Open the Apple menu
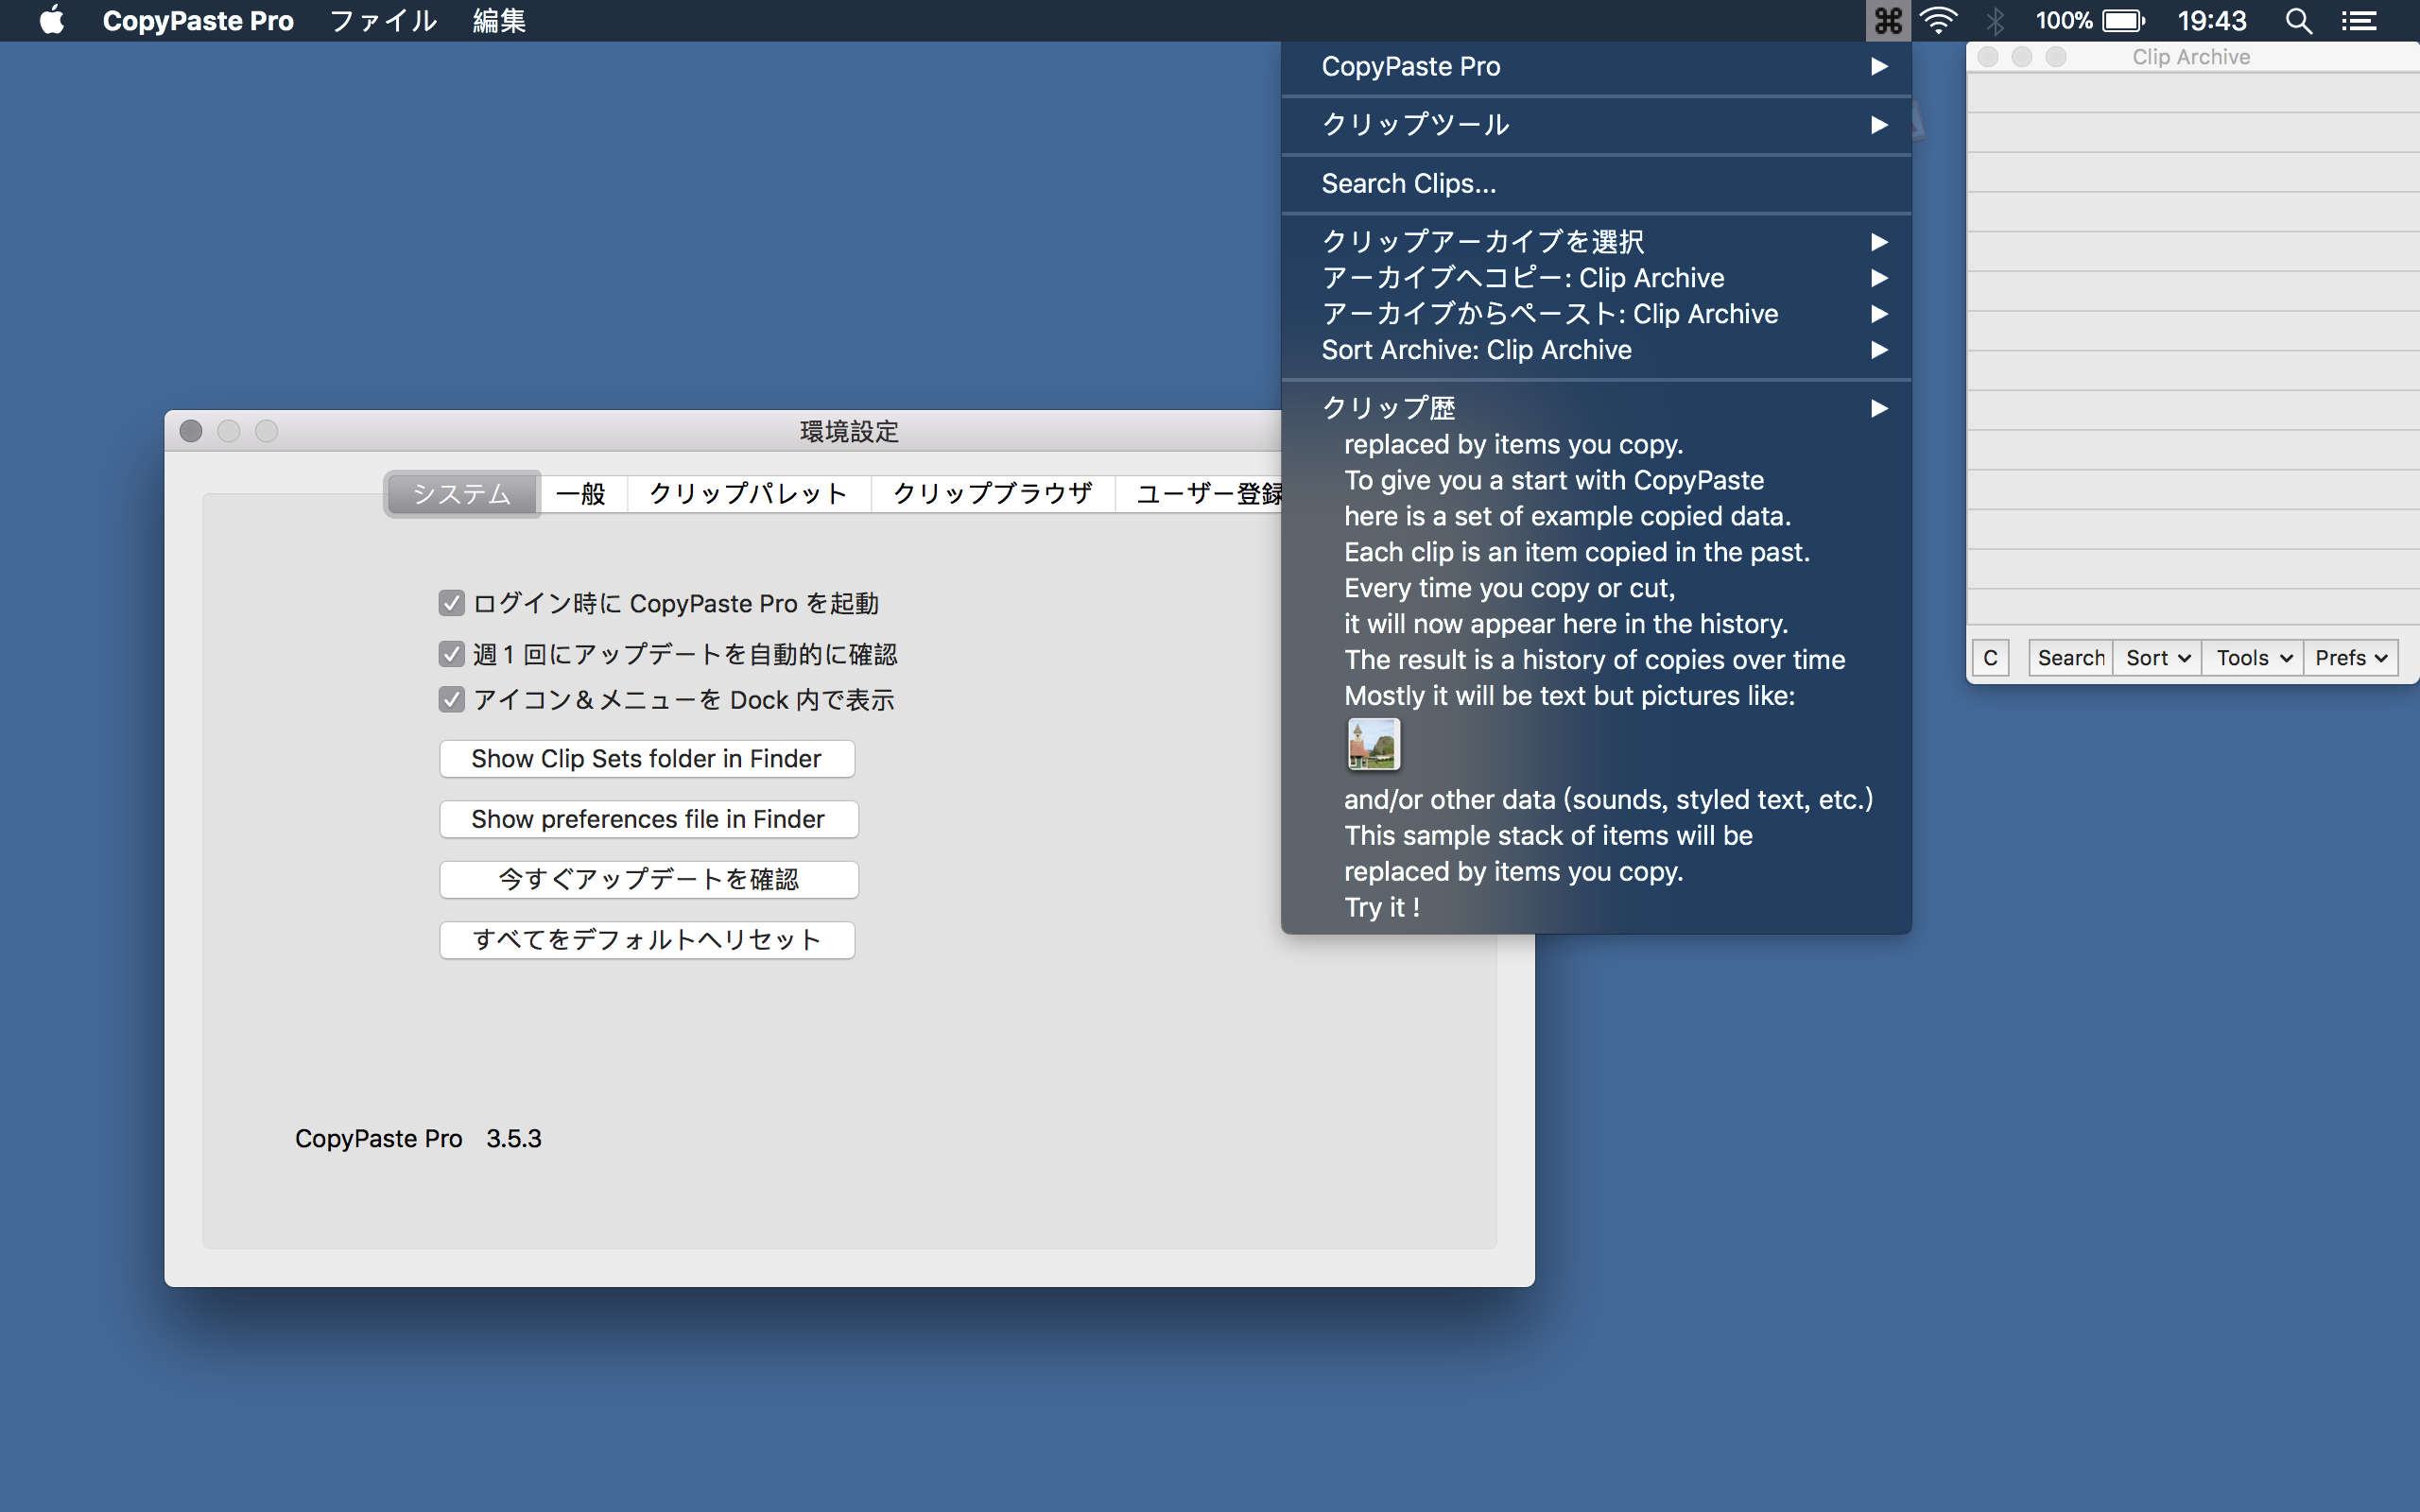 [52, 20]
